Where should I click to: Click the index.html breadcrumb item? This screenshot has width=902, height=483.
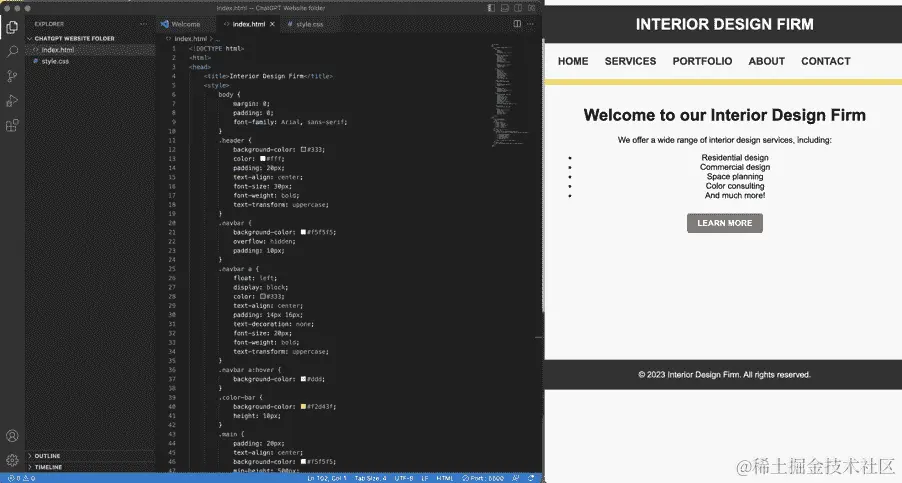pos(190,39)
